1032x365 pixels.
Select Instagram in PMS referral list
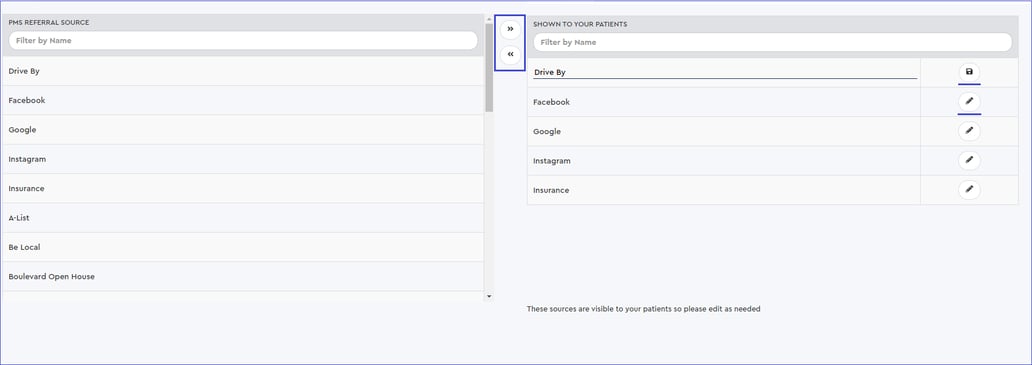pos(242,159)
